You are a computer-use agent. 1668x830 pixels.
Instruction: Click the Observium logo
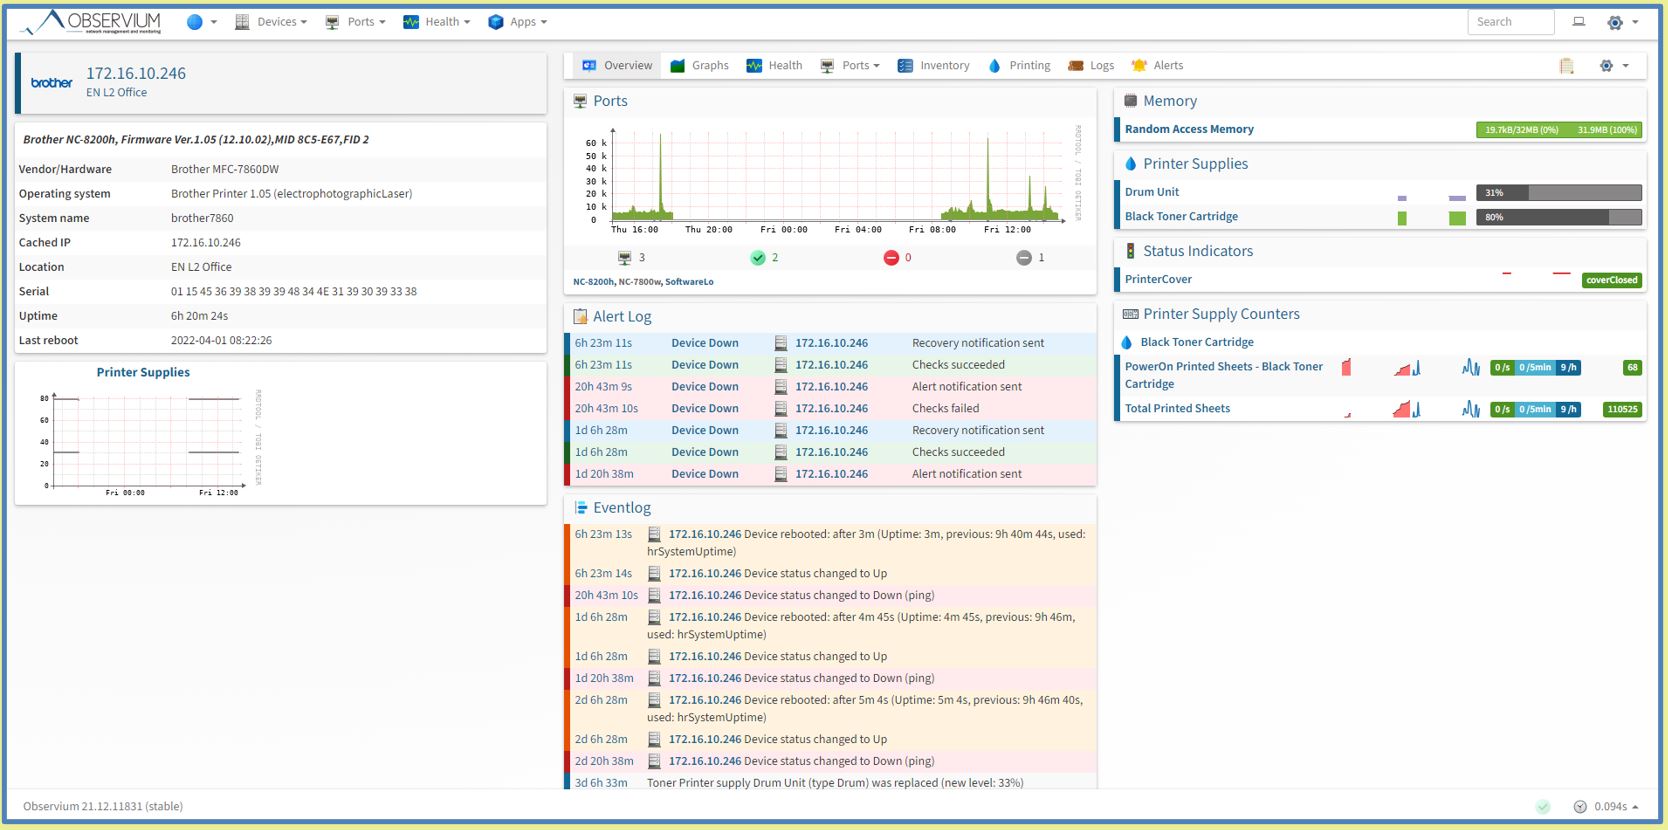tap(92, 22)
